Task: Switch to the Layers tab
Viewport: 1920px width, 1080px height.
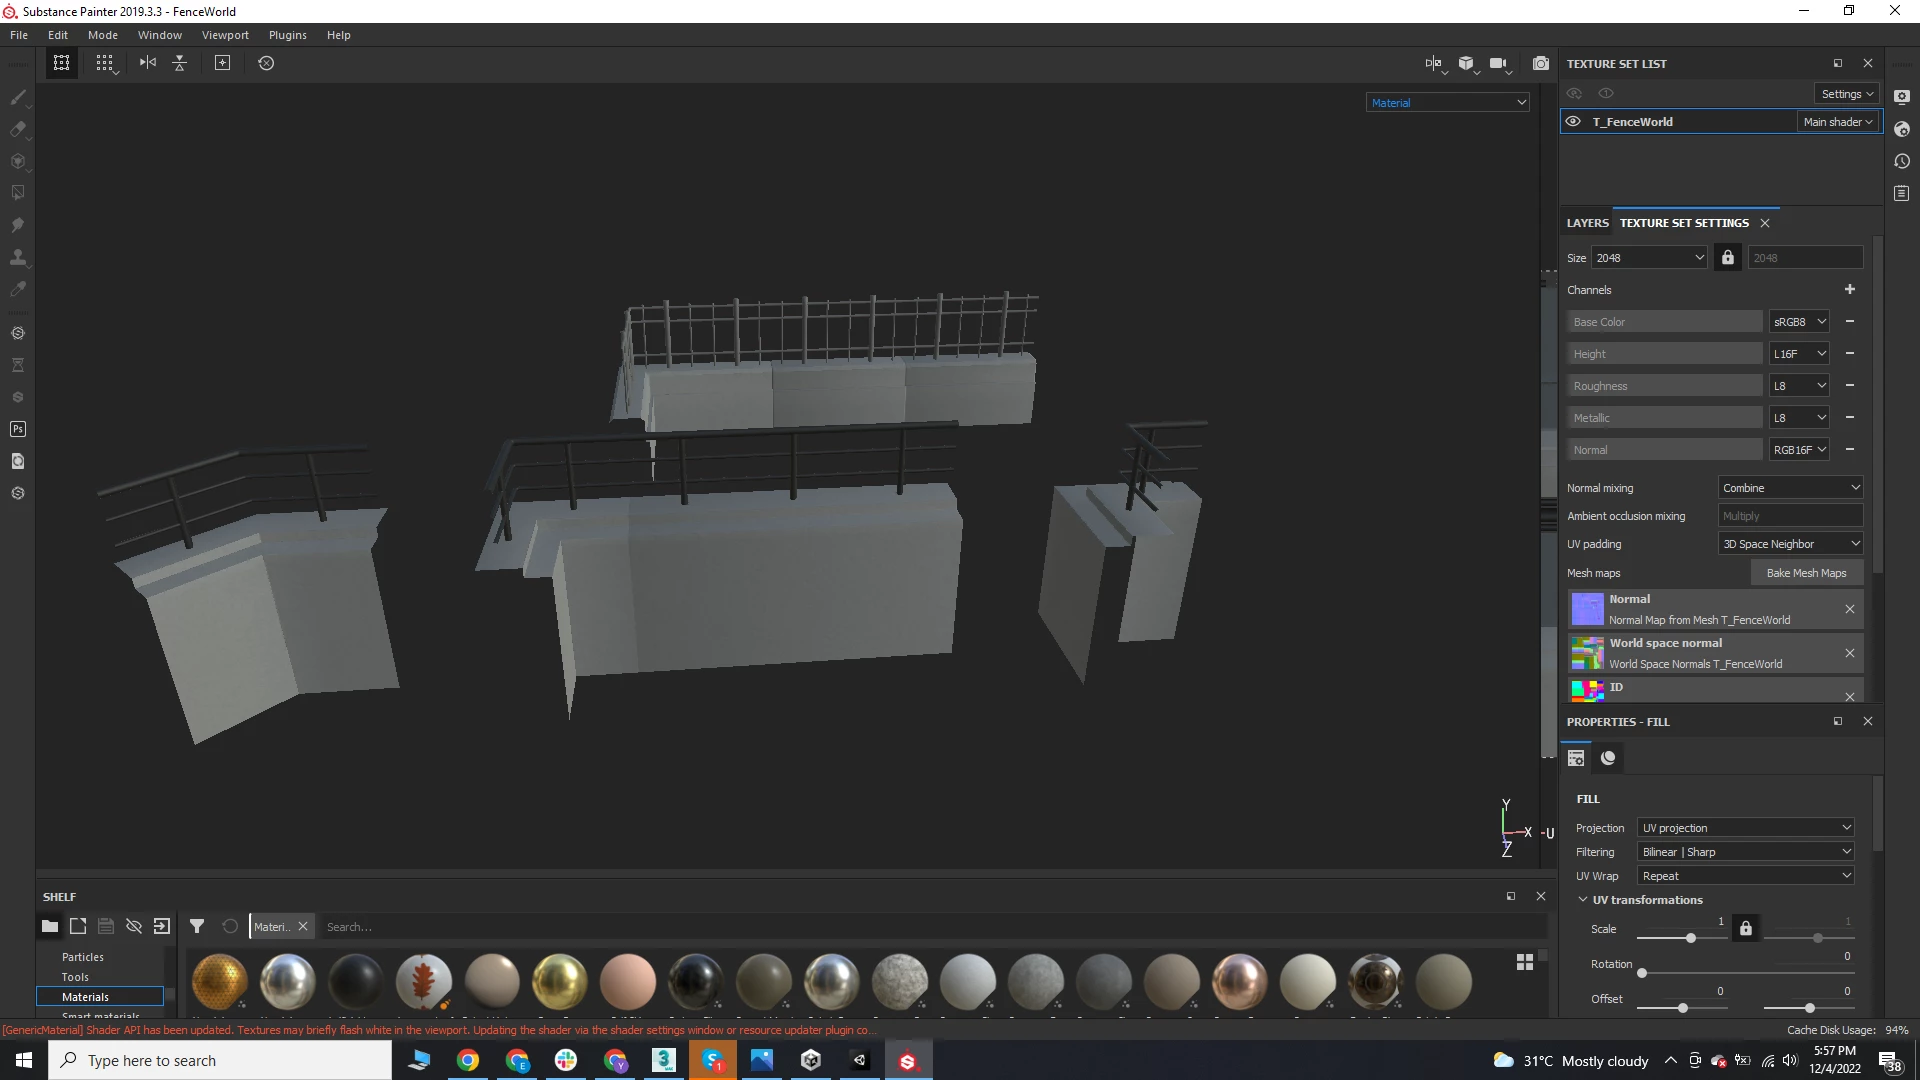Action: [x=1587, y=223]
